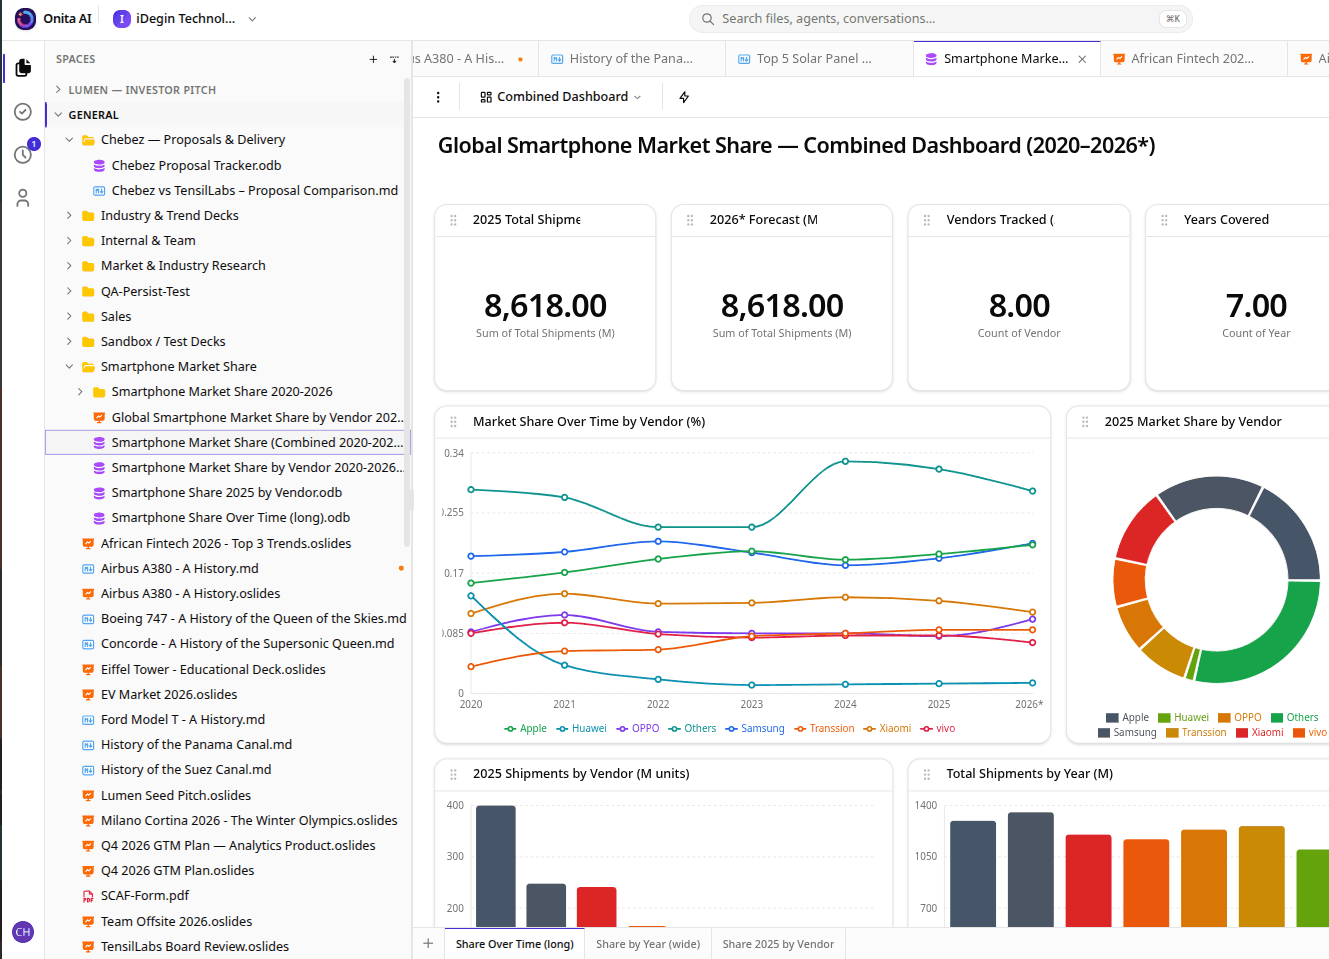Switch to the African Fintech 202... tab
1329x959 pixels.
pyautogui.click(x=1193, y=58)
